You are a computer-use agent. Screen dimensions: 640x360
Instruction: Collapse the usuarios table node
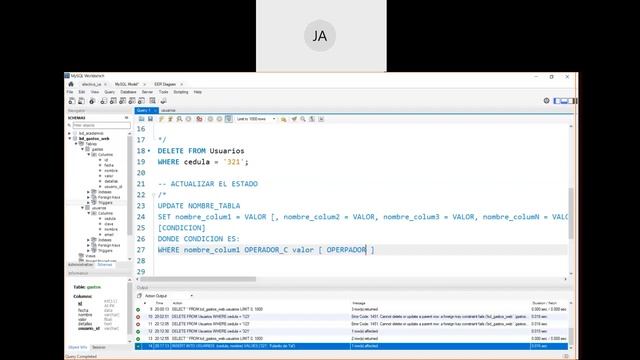point(82,208)
